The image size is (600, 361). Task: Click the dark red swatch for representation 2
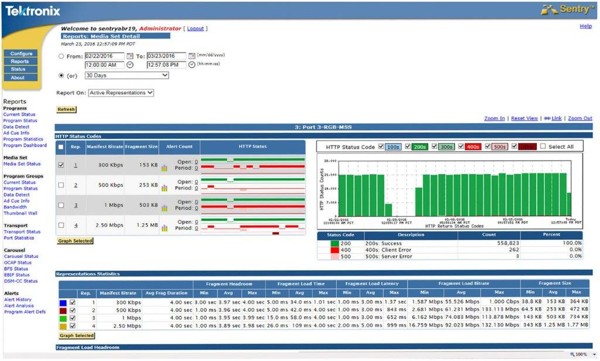63,310
